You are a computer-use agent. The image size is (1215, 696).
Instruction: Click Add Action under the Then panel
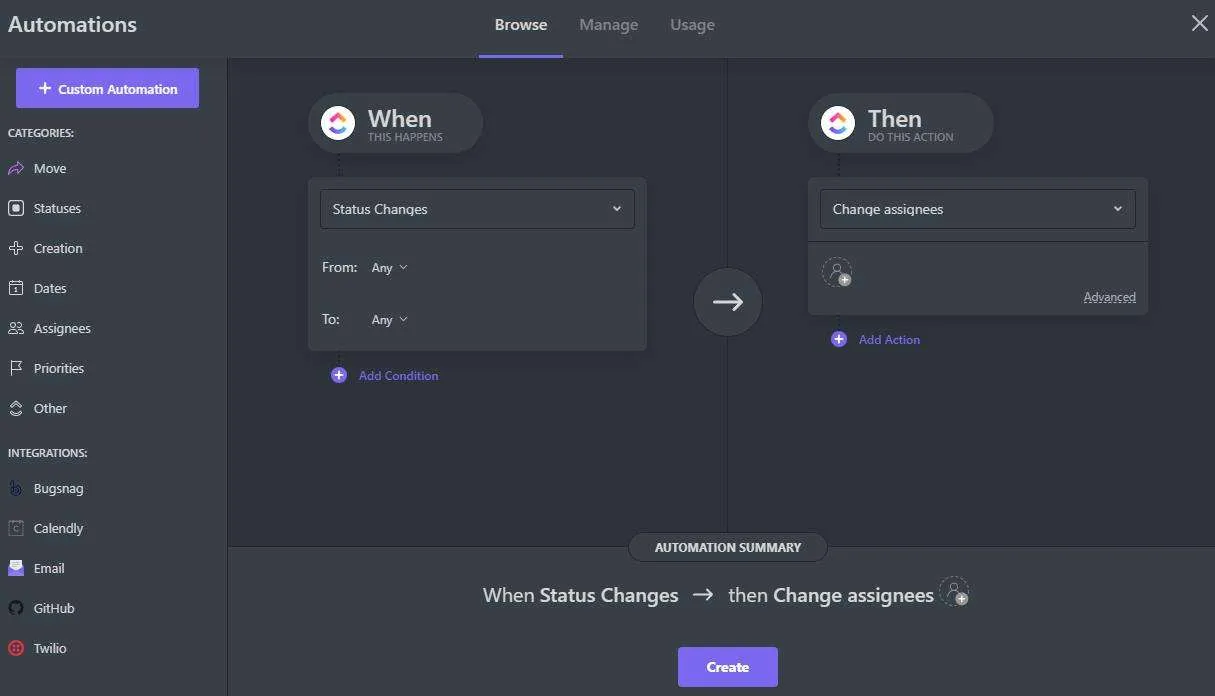click(876, 340)
